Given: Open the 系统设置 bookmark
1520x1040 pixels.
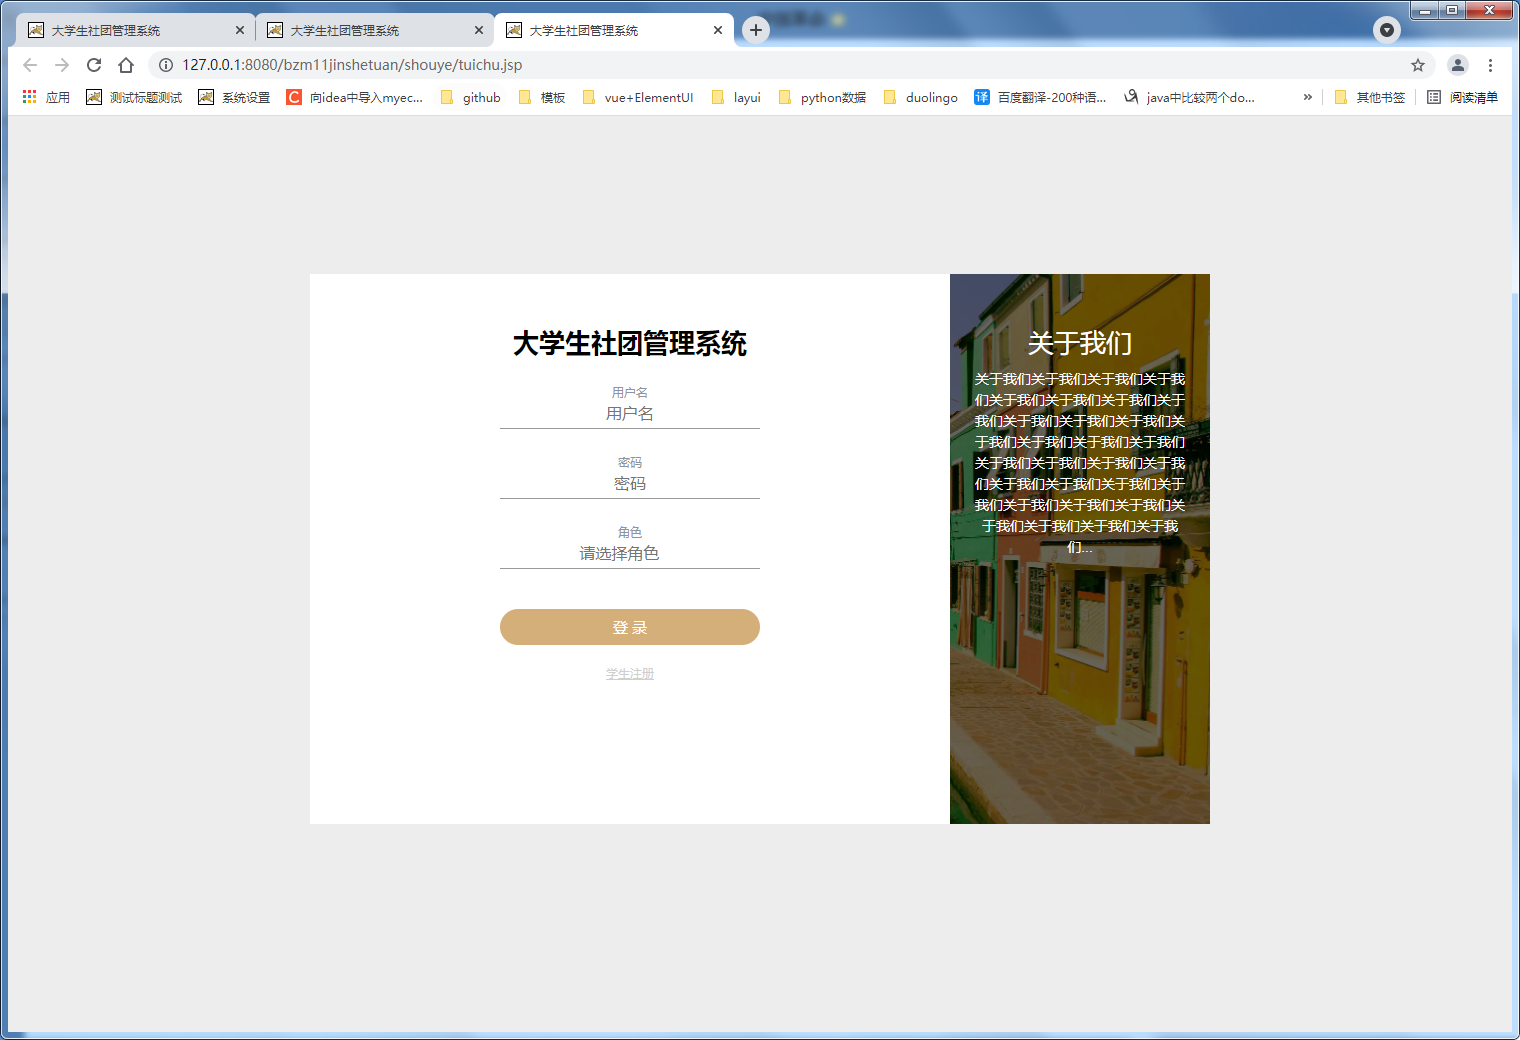Looking at the screenshot, I should [234, 97].
